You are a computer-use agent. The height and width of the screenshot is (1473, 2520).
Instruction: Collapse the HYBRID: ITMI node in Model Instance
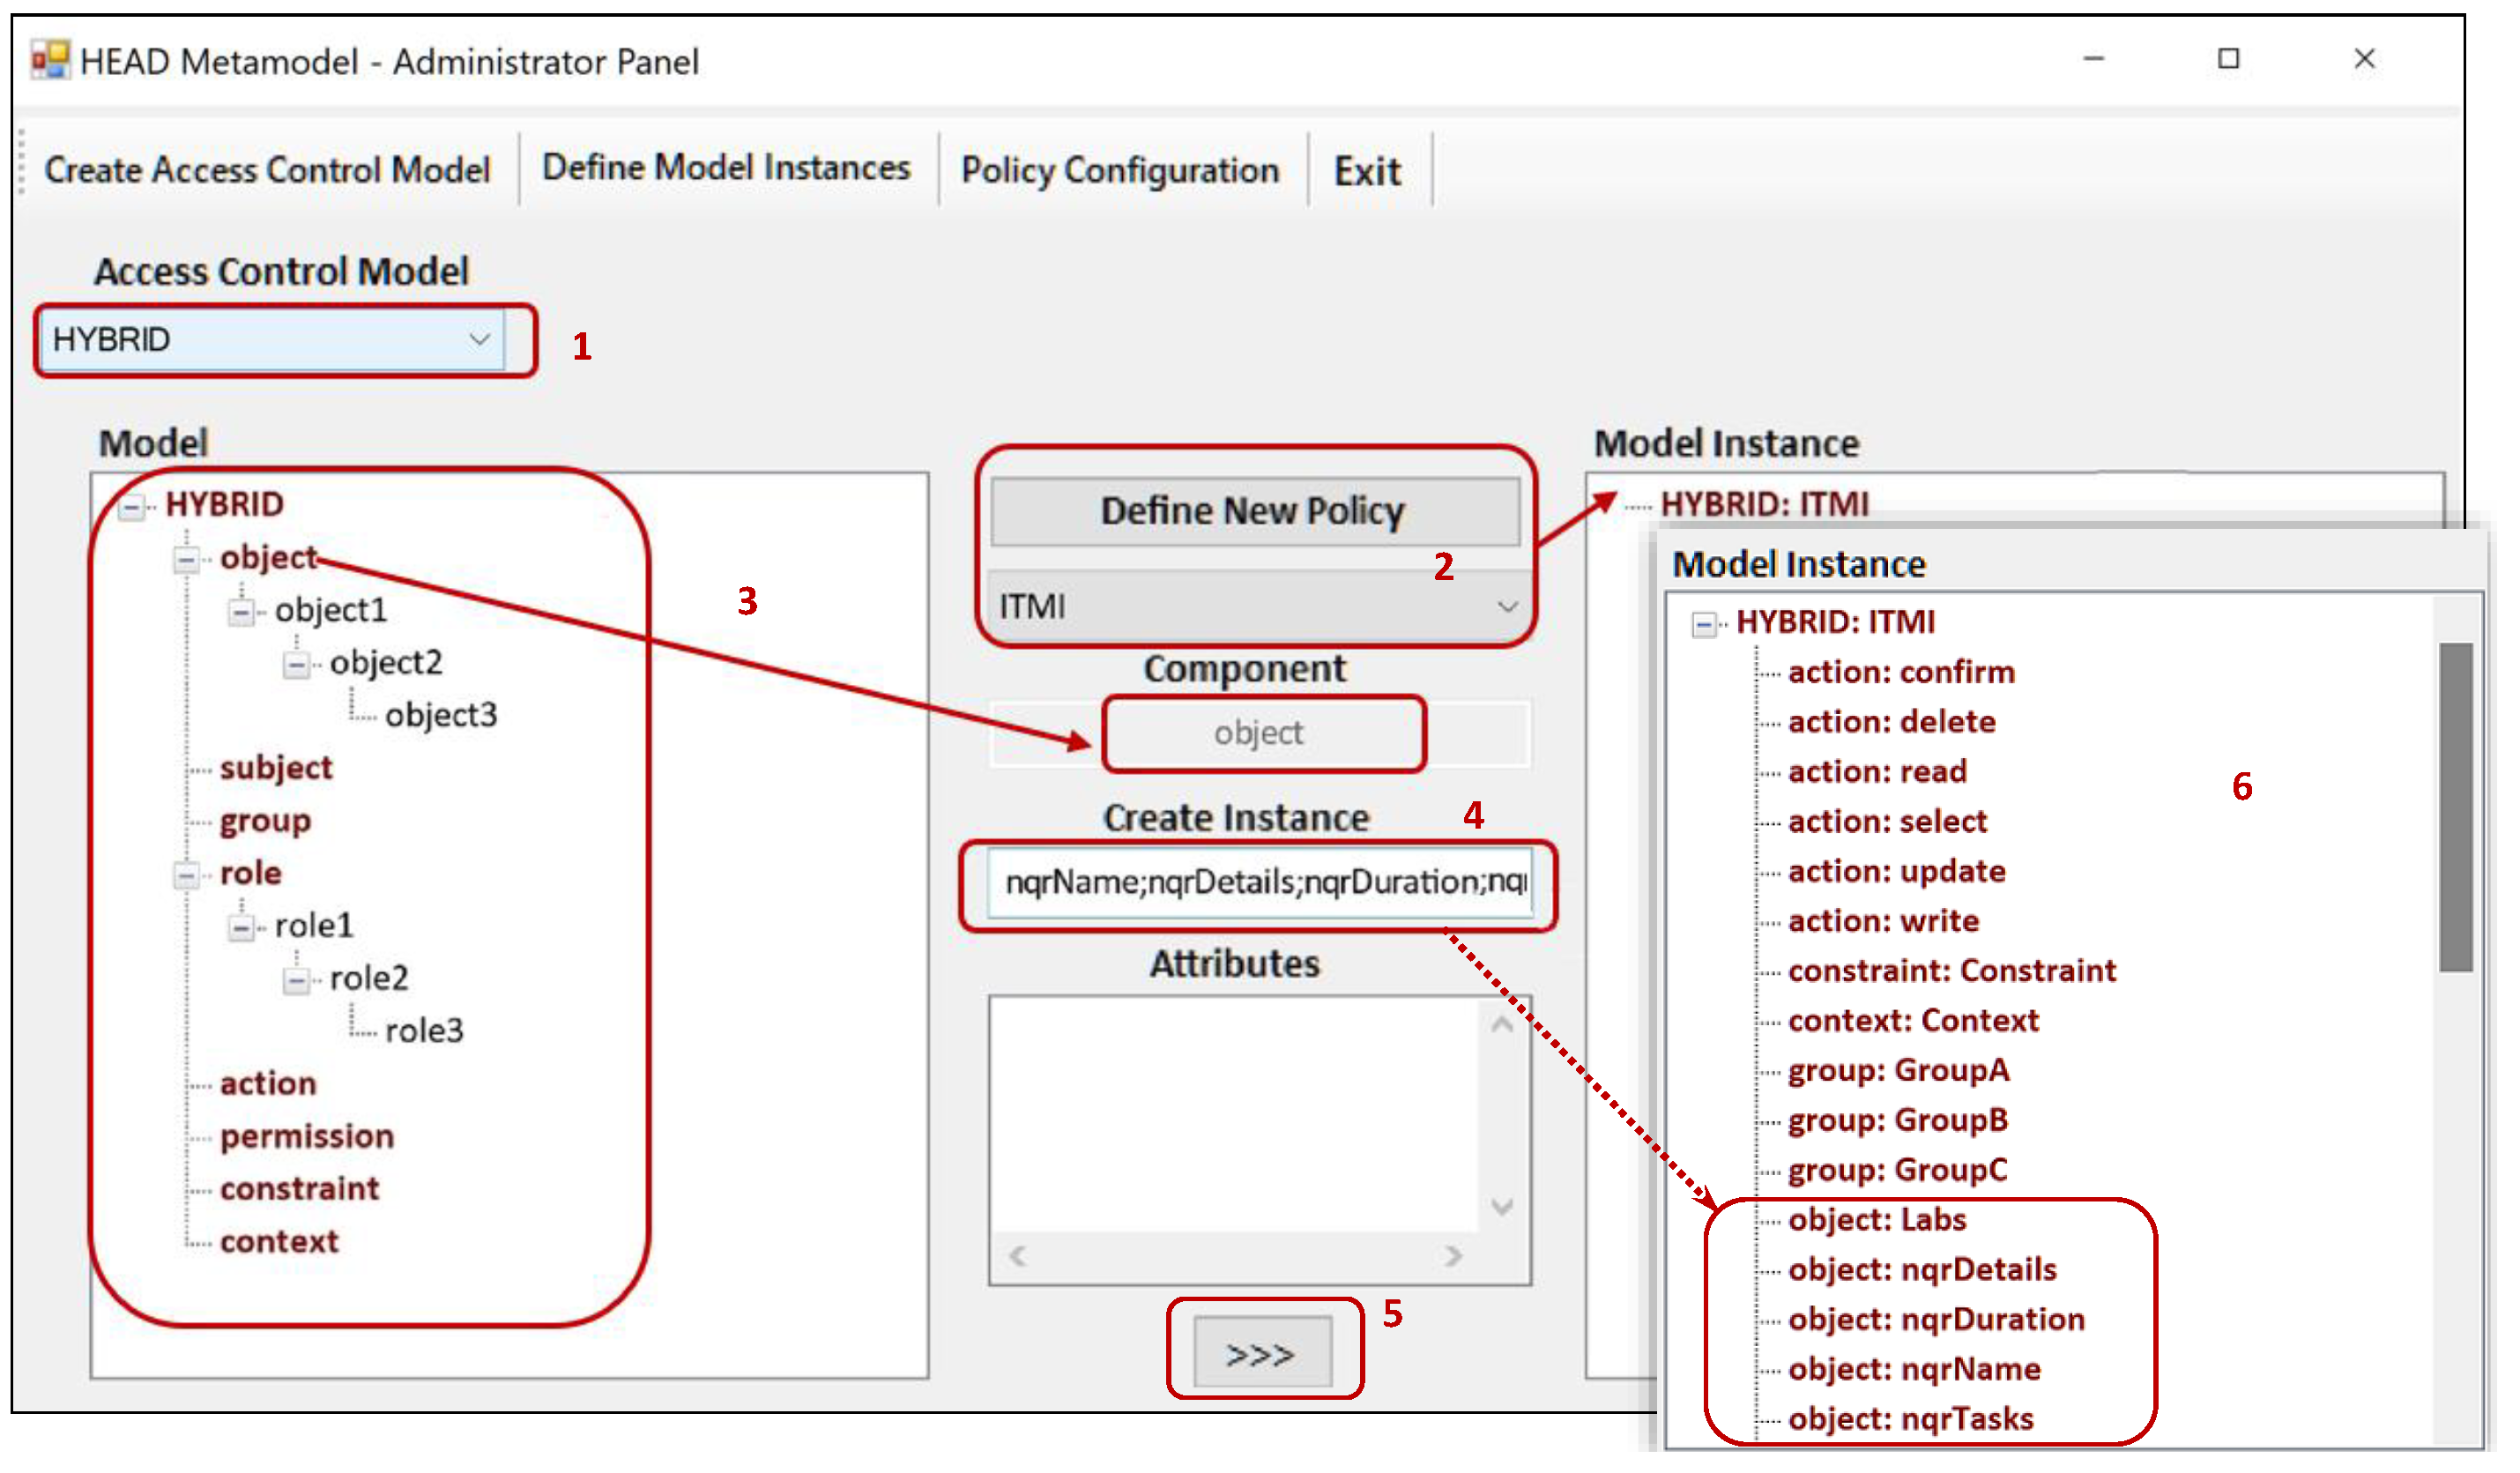1703,625
